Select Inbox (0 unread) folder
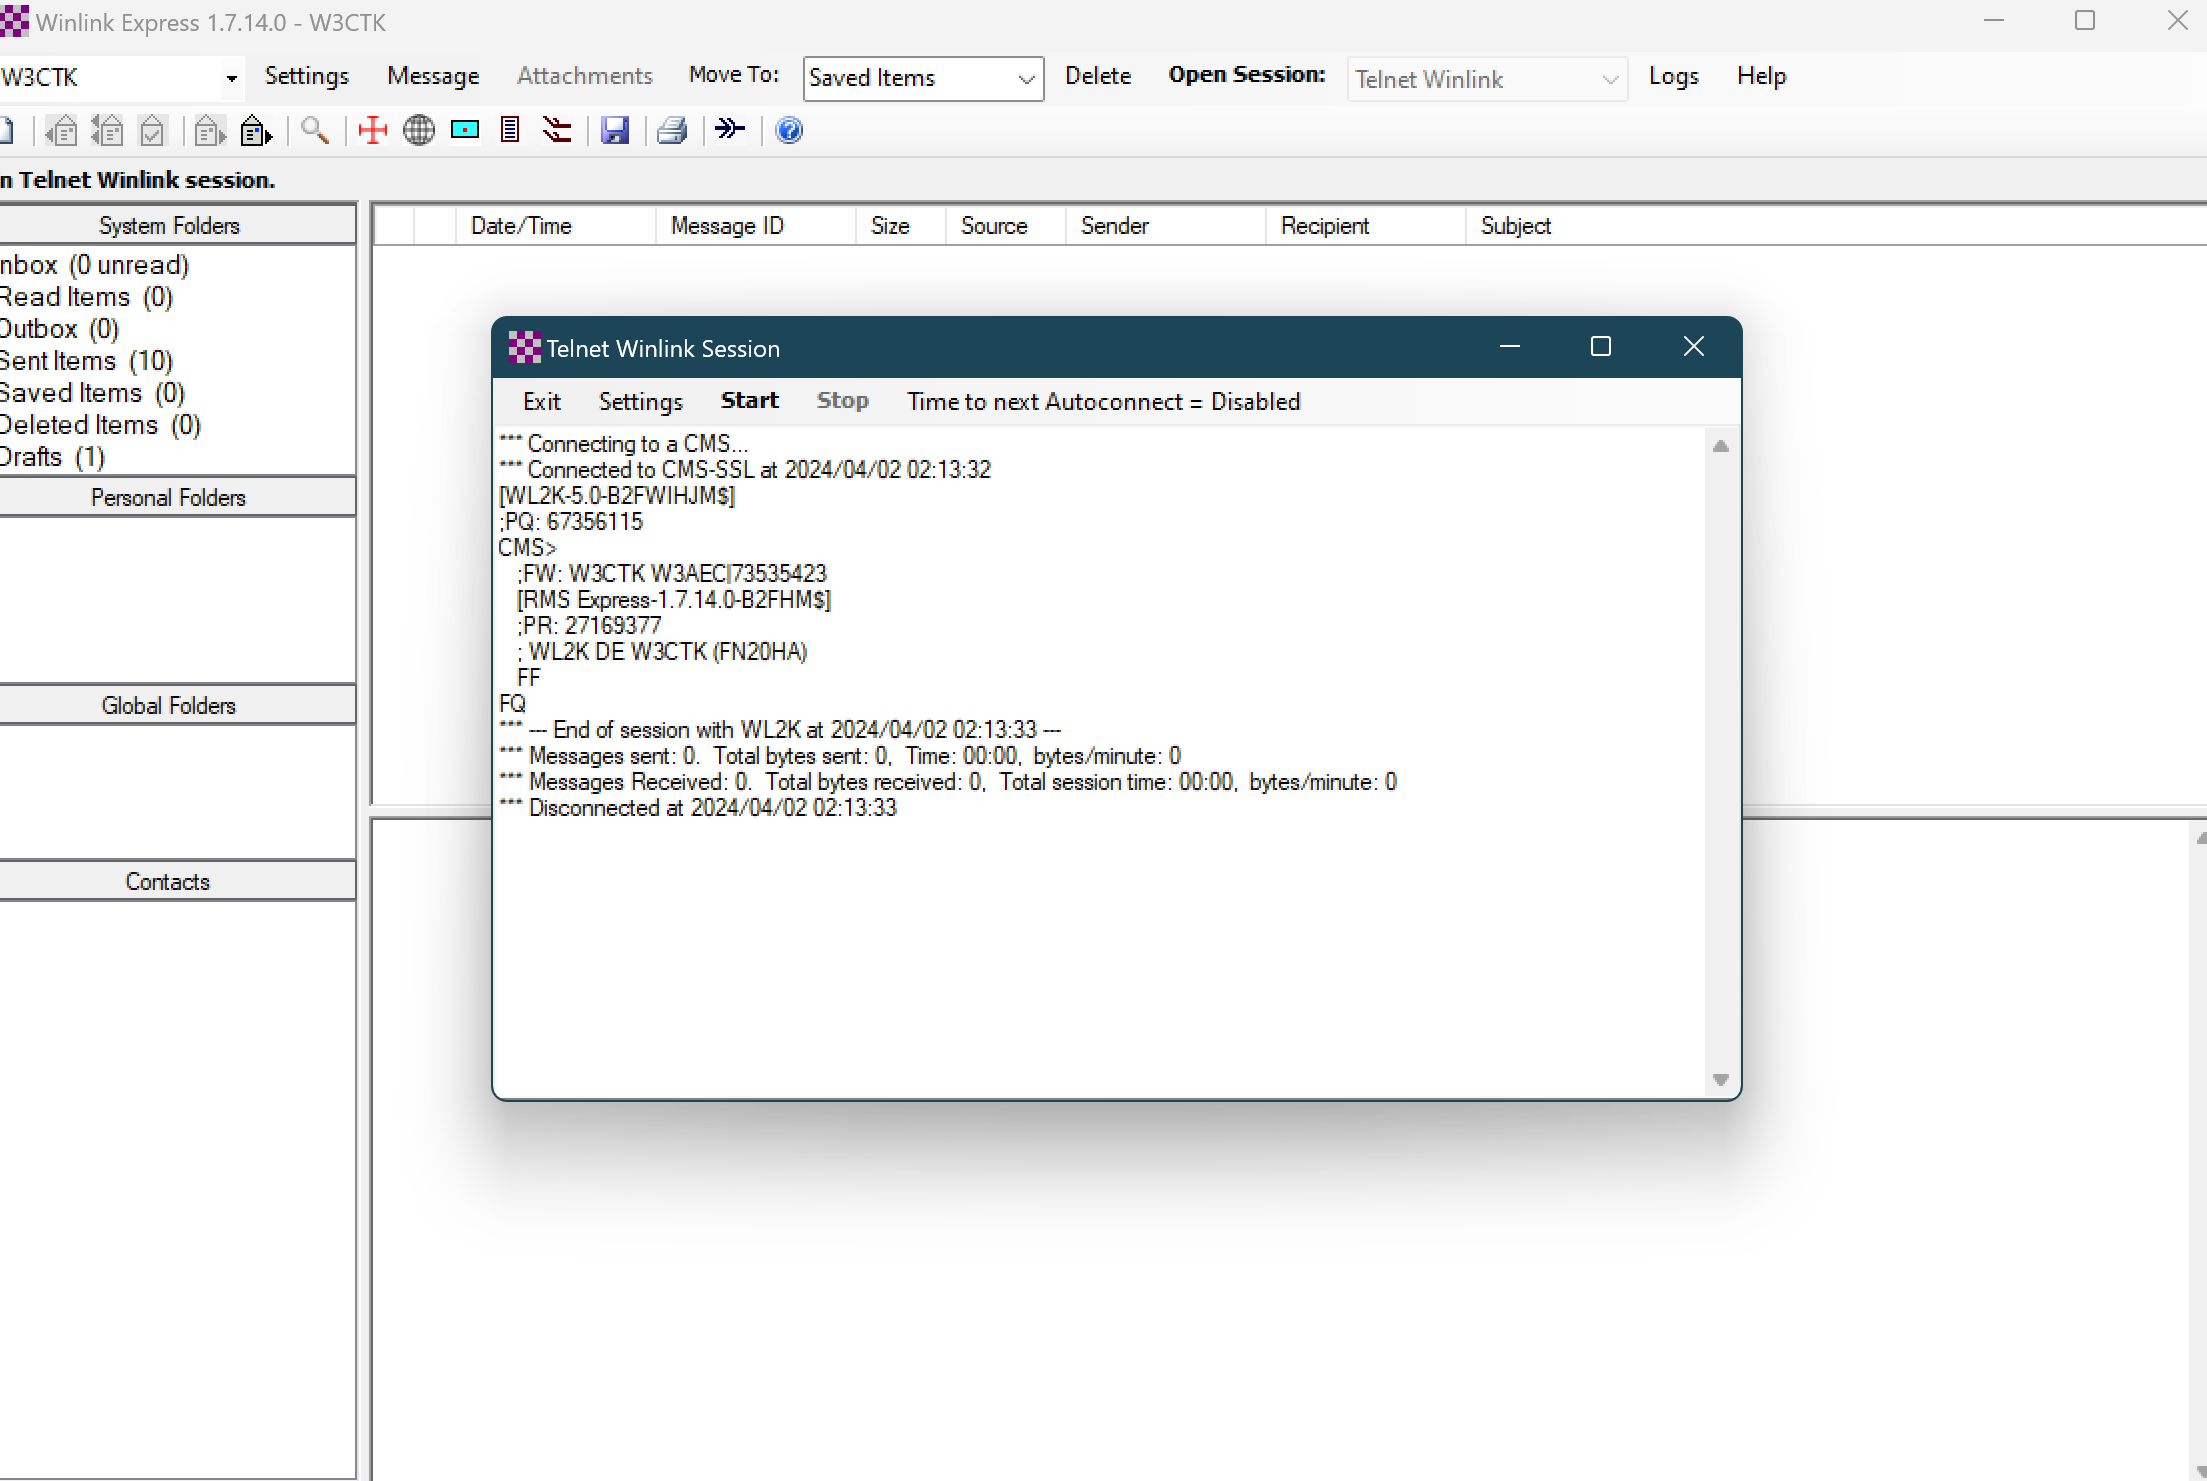Image resolution: width=2207 pixels, height=1481 pixels. point(95,265)
